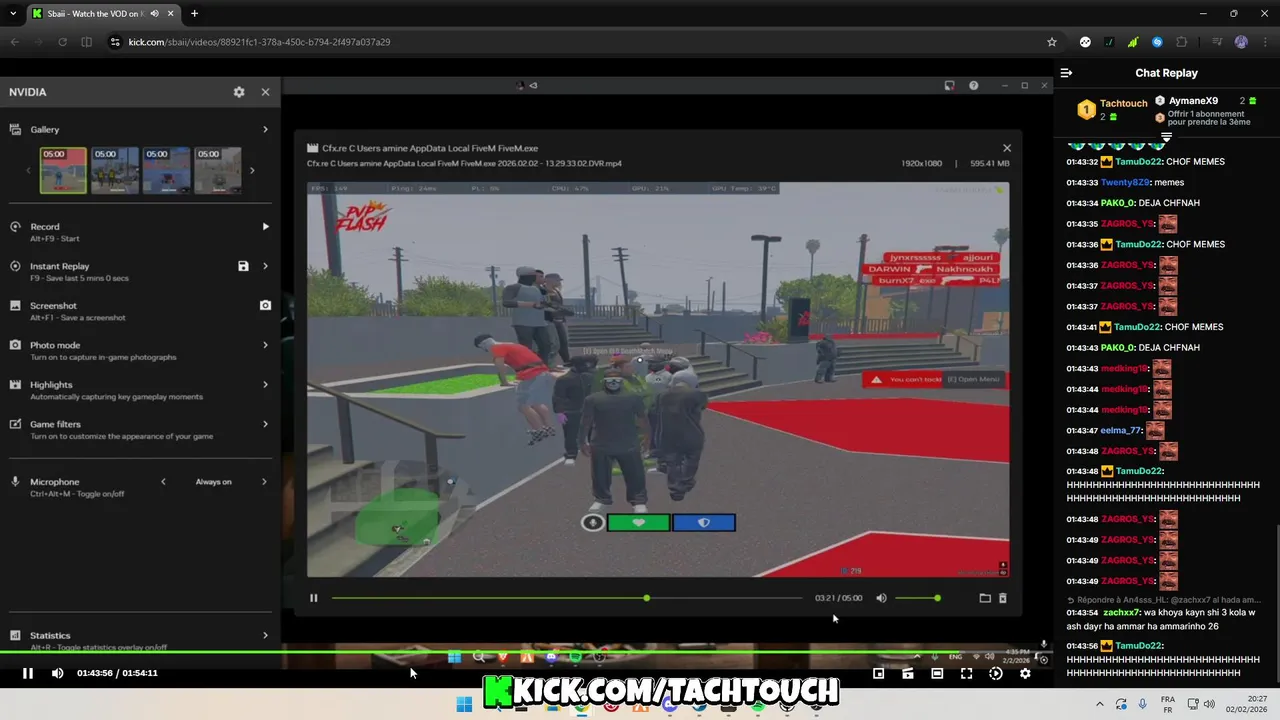Expand the gift leaderboard handle
1280x720 pixels.
(1166, 136)
